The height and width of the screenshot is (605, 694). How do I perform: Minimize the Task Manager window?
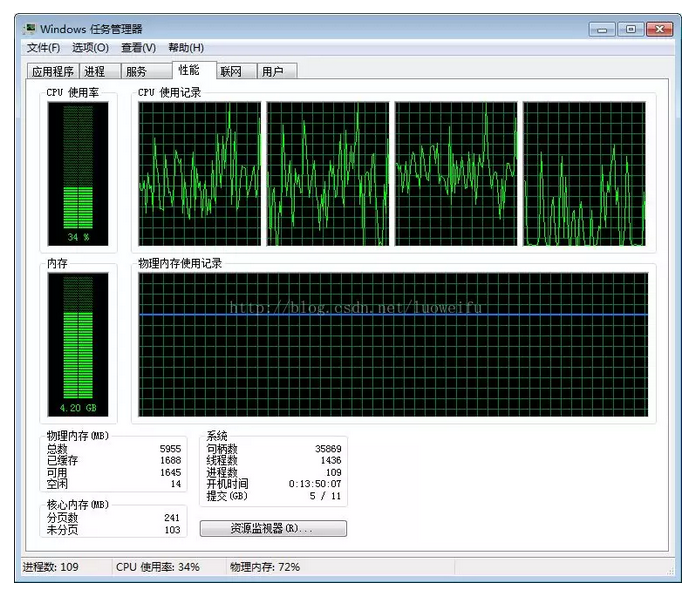tap(602, 30)
